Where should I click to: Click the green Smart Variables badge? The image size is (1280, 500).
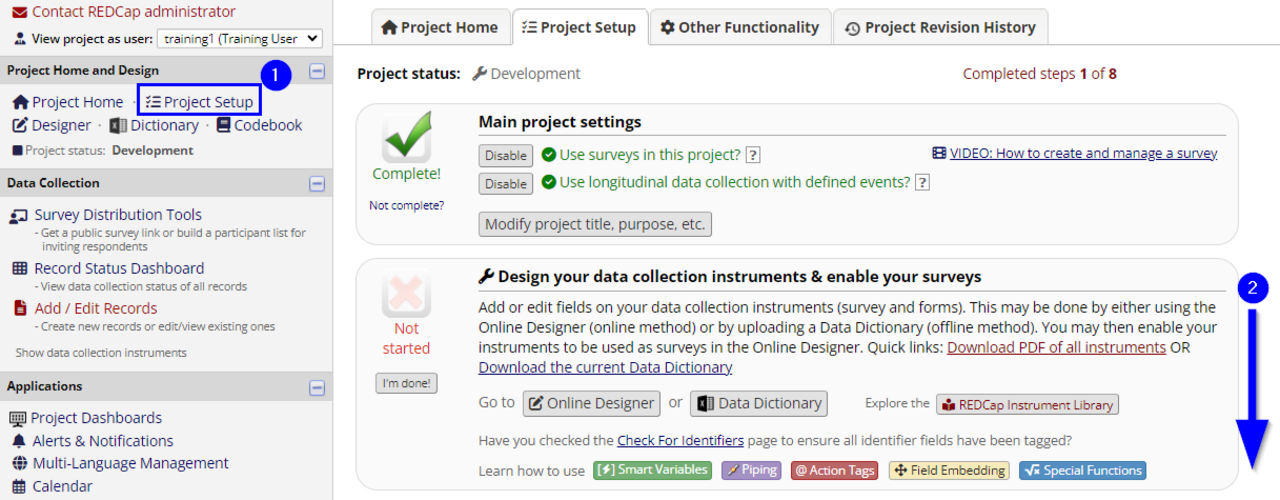tap(652, 470)
